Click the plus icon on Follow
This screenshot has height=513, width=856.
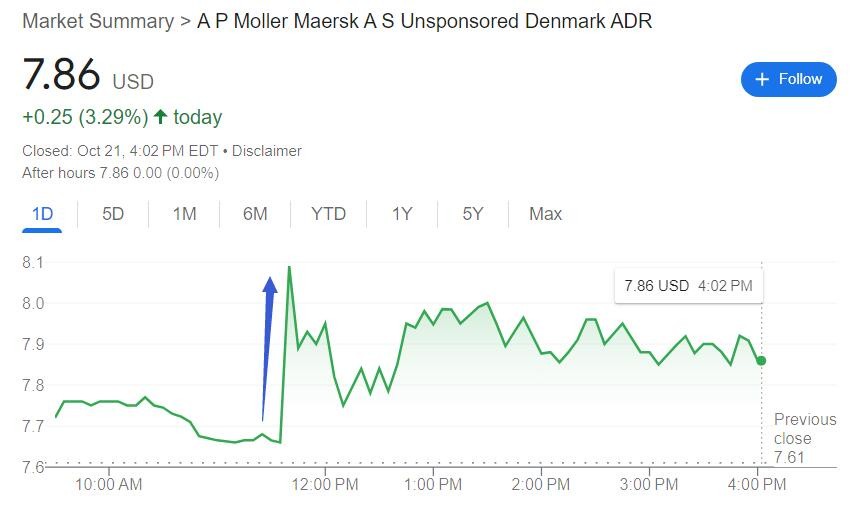pos(762,79)
